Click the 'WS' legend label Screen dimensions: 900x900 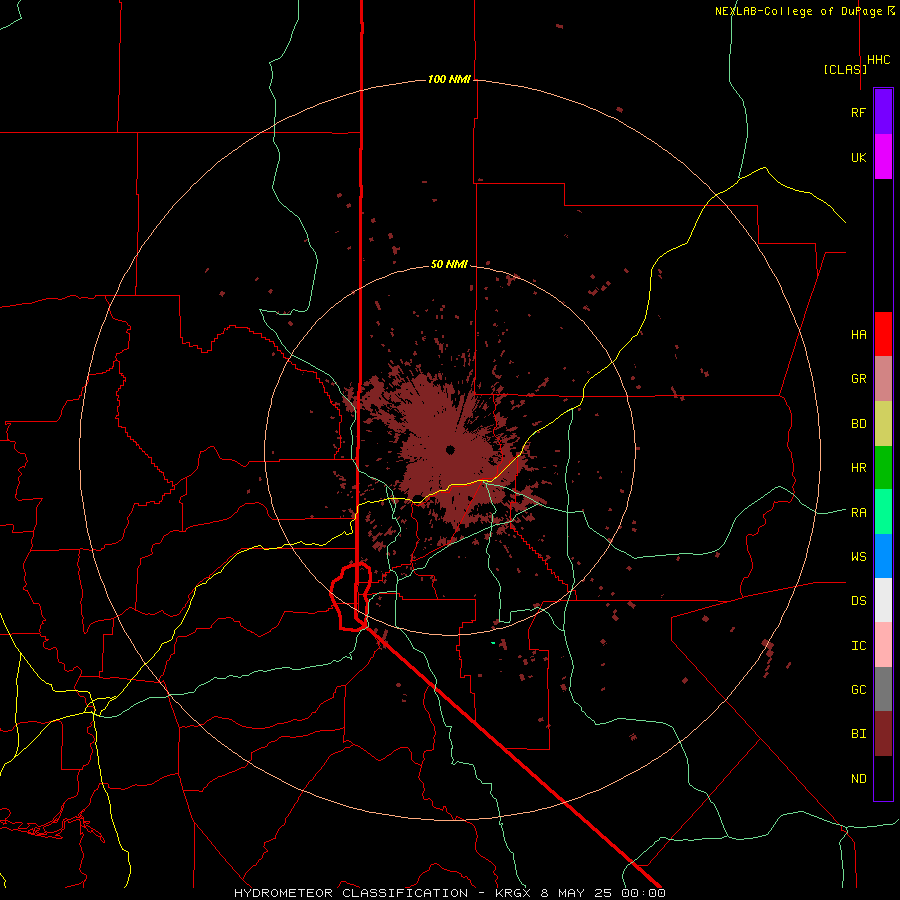[858, 557]
